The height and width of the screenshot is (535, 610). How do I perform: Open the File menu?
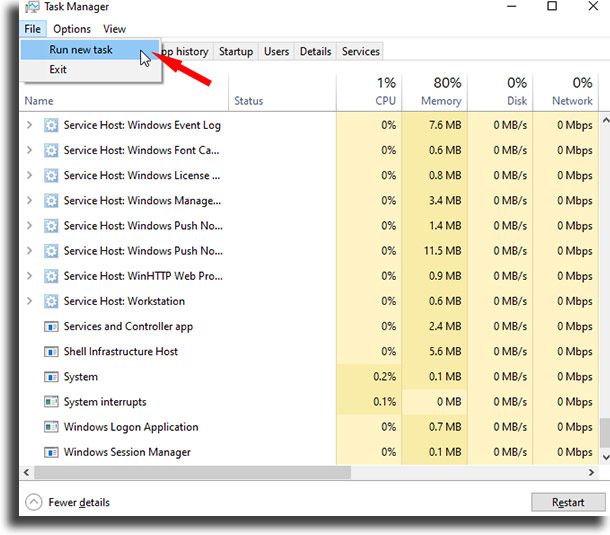click(x=33, y=29)
